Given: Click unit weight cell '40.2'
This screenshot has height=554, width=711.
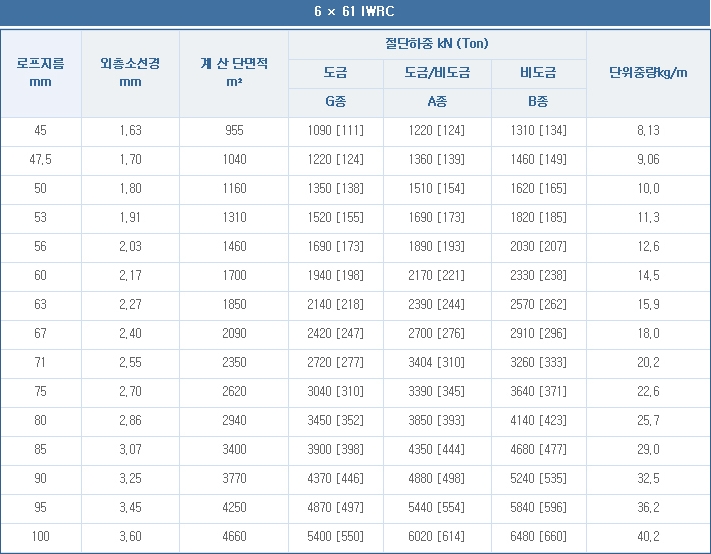Looking at the screenshot, I should tap(648, 536).
